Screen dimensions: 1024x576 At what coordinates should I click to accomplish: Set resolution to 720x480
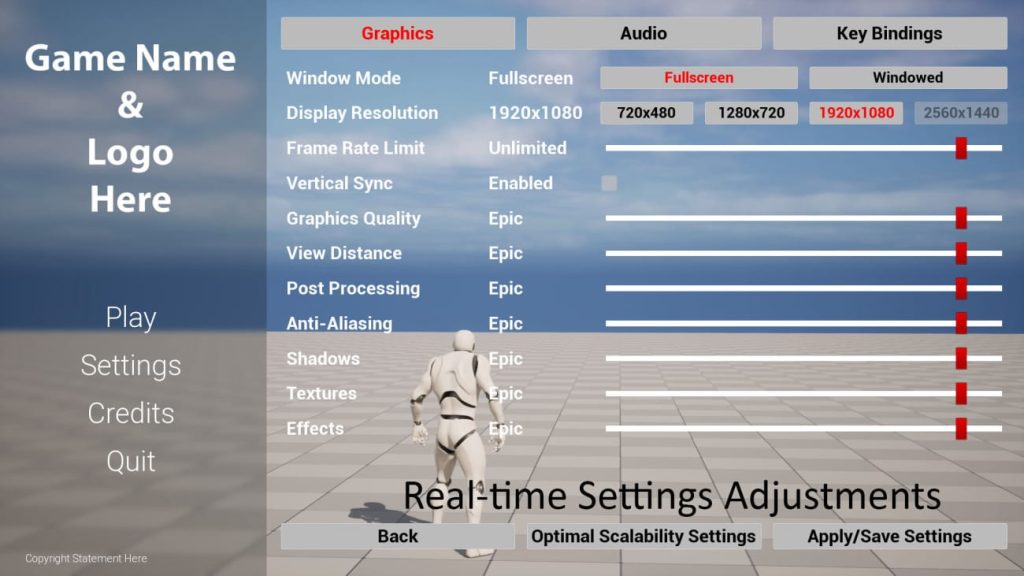647,112
